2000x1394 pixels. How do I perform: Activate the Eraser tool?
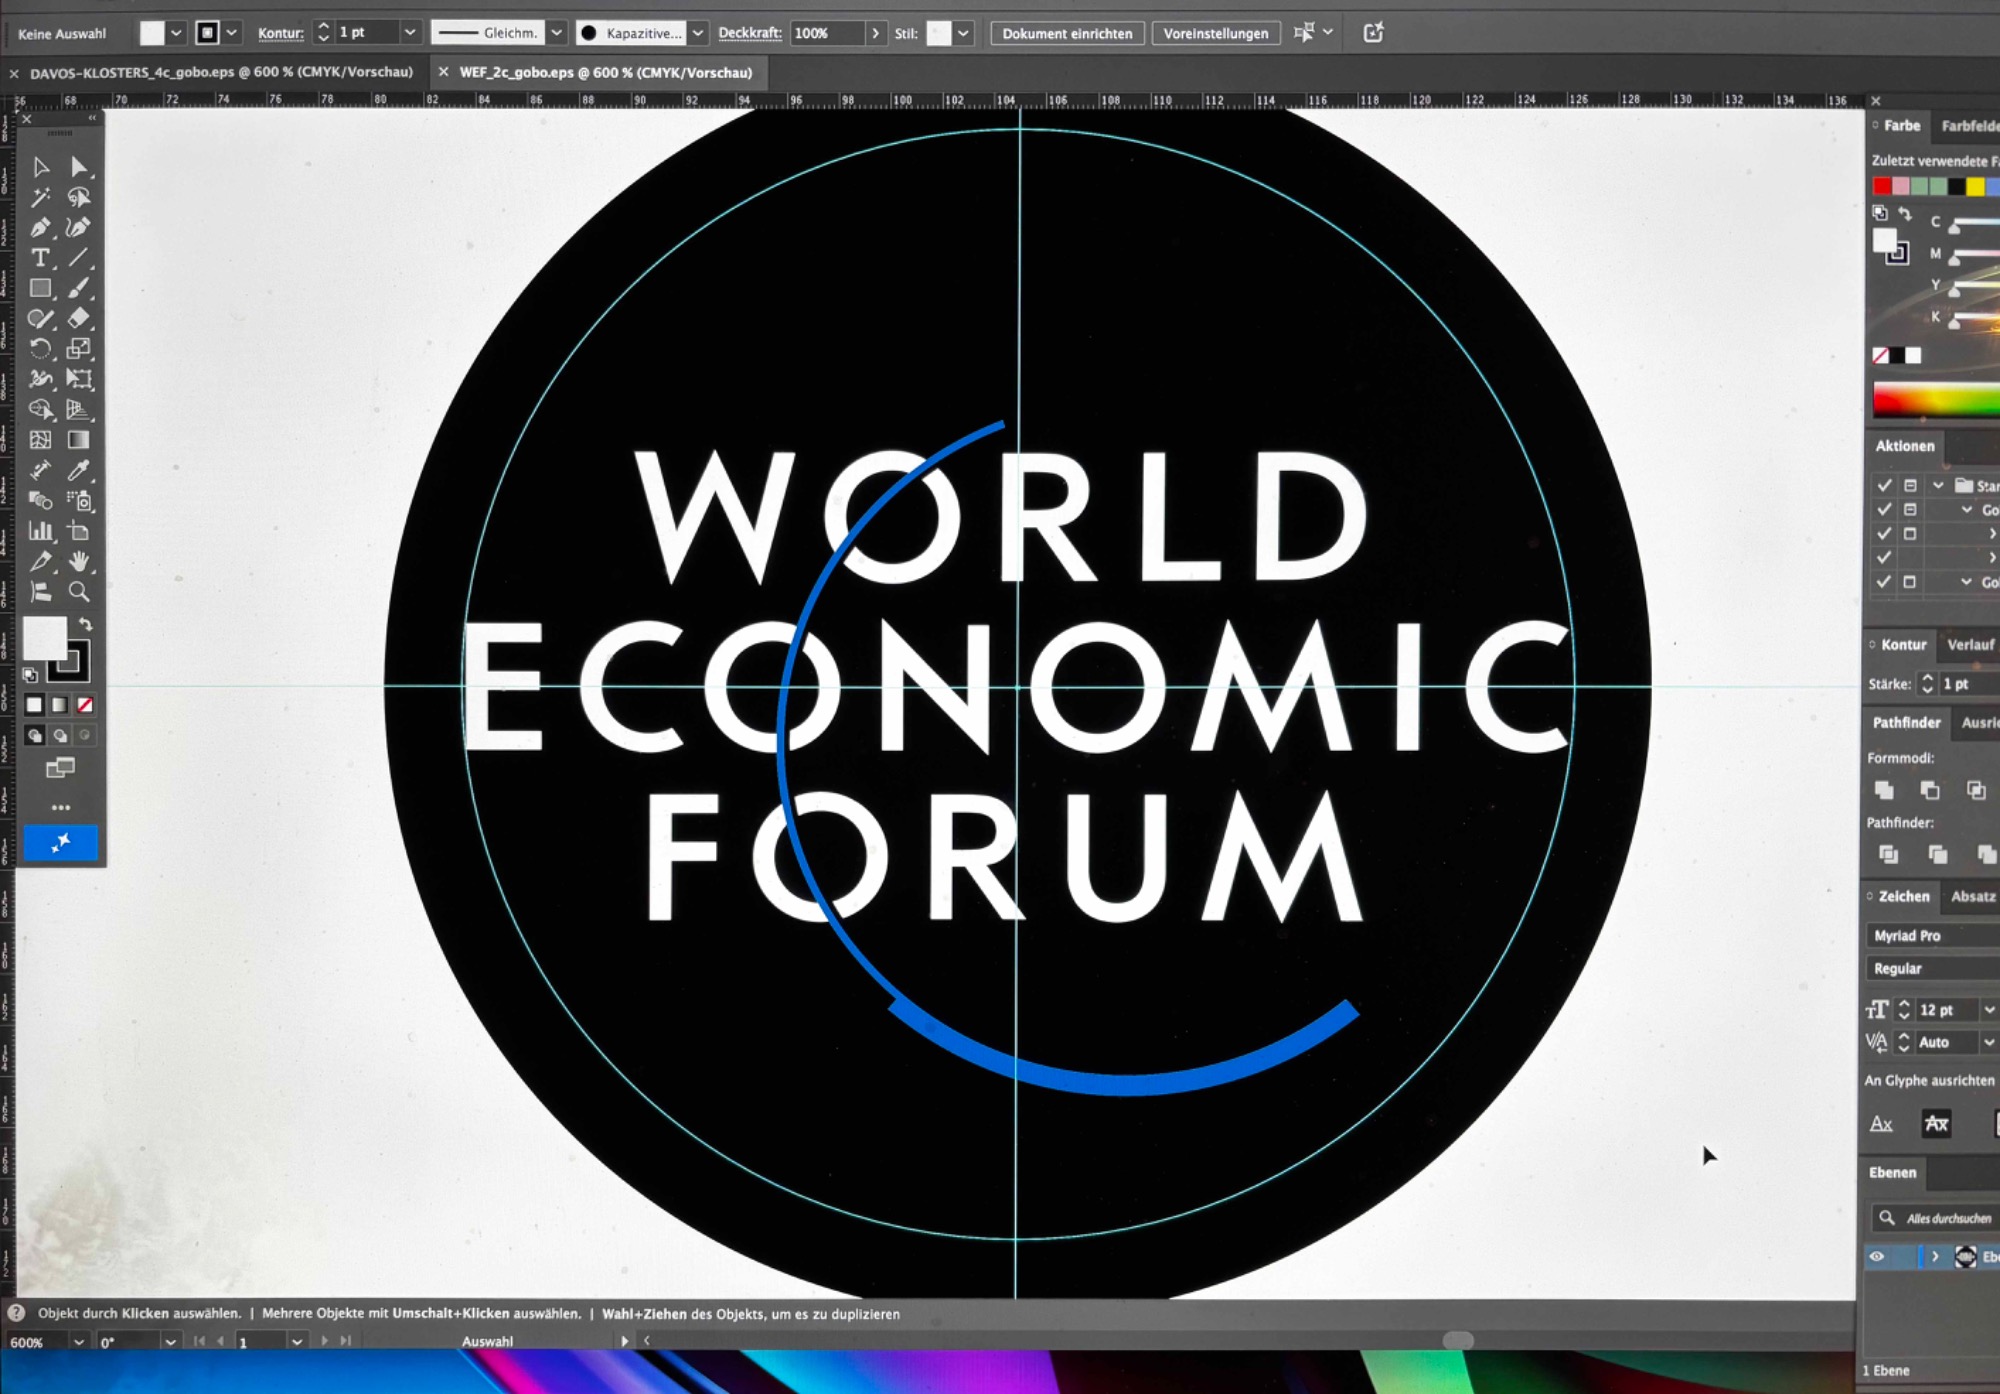click(x=79, y=318)
